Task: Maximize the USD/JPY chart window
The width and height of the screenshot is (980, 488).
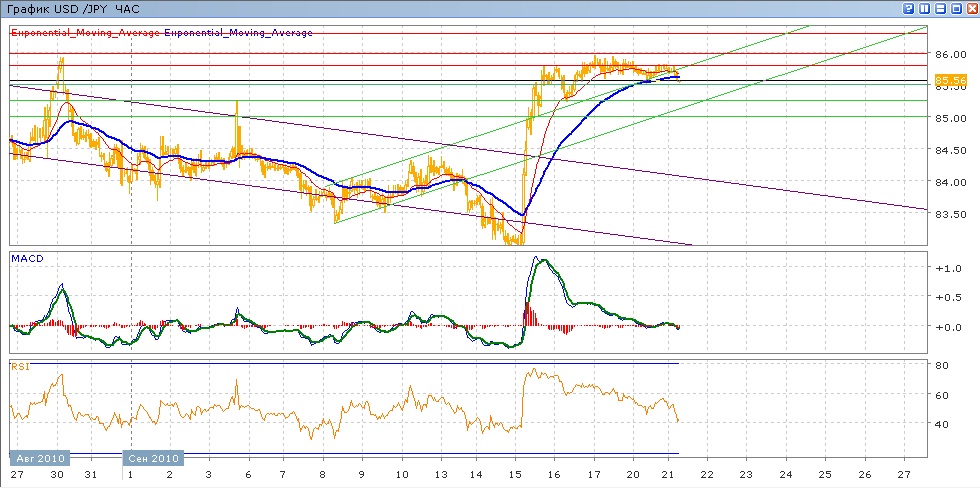Action: pos(954,8)
